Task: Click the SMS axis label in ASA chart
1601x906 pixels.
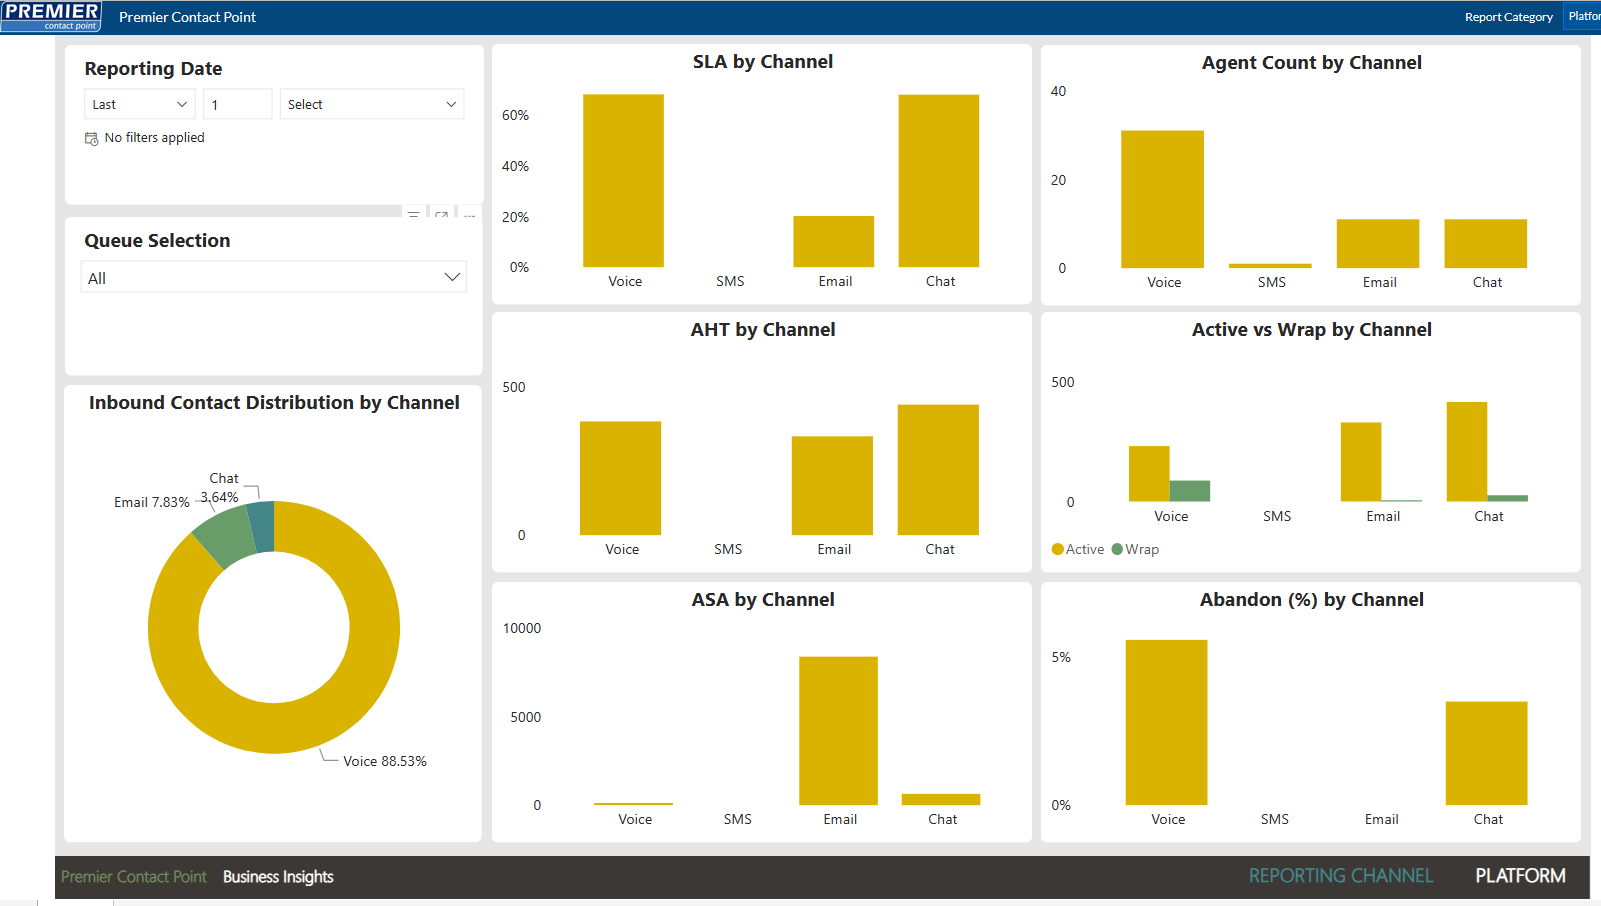Action: [x=738, y=819]
